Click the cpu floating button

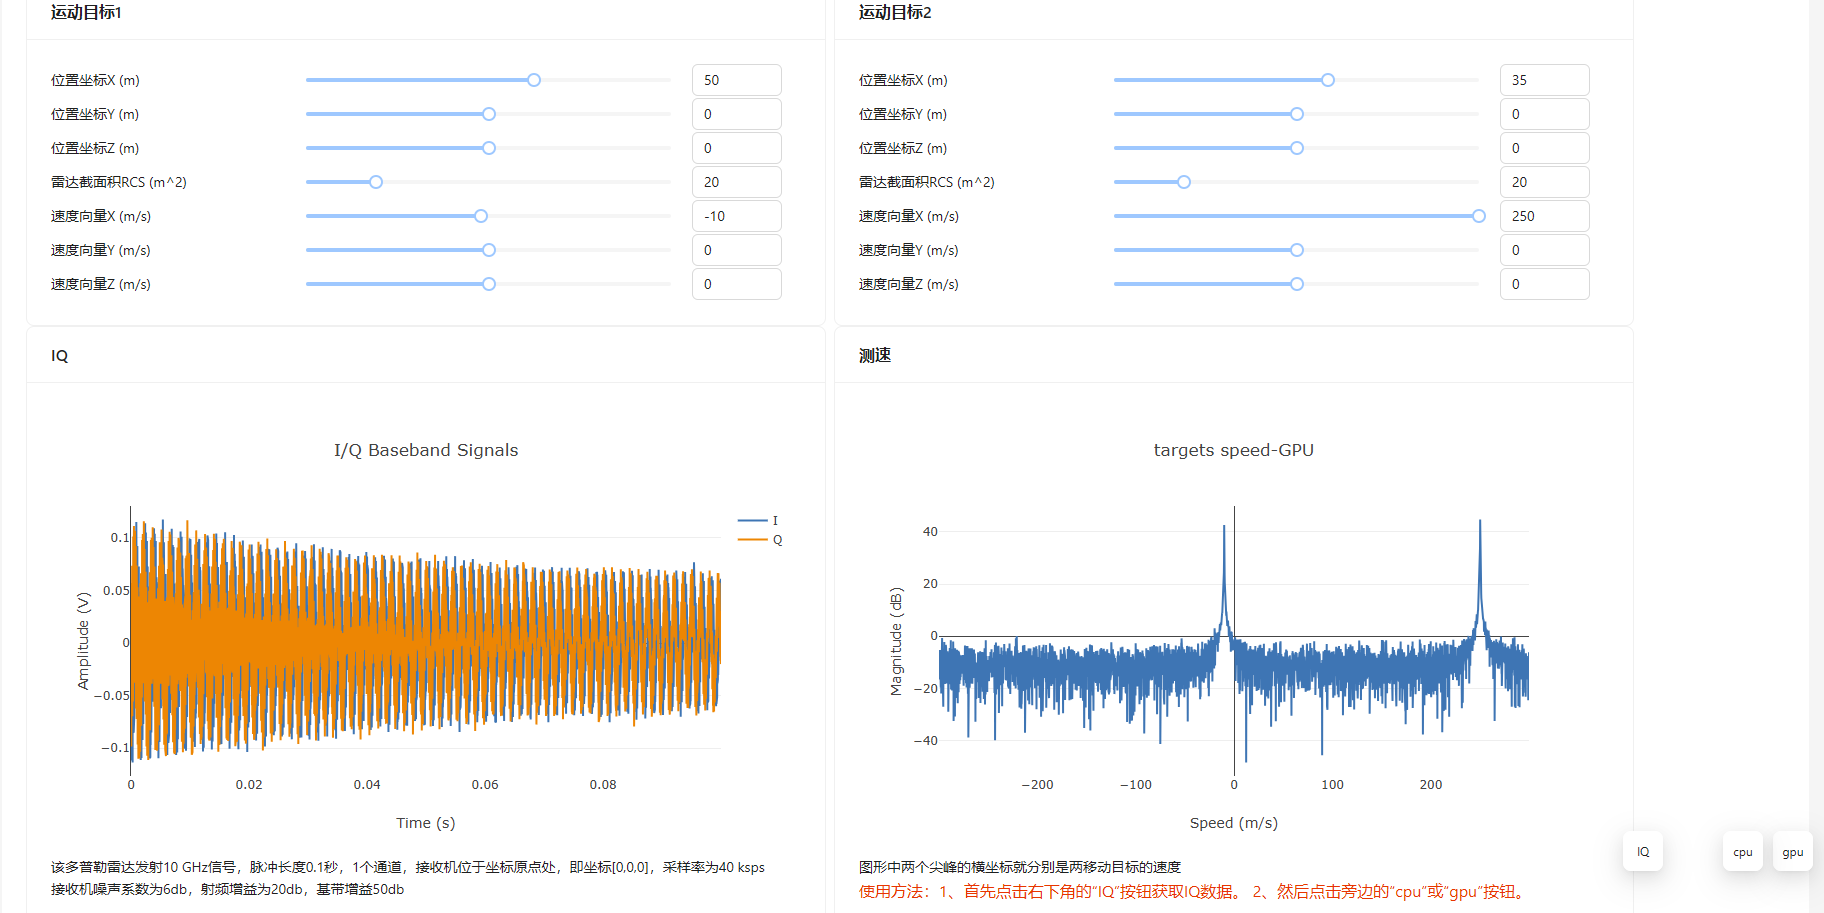[x=1742, y=851]
